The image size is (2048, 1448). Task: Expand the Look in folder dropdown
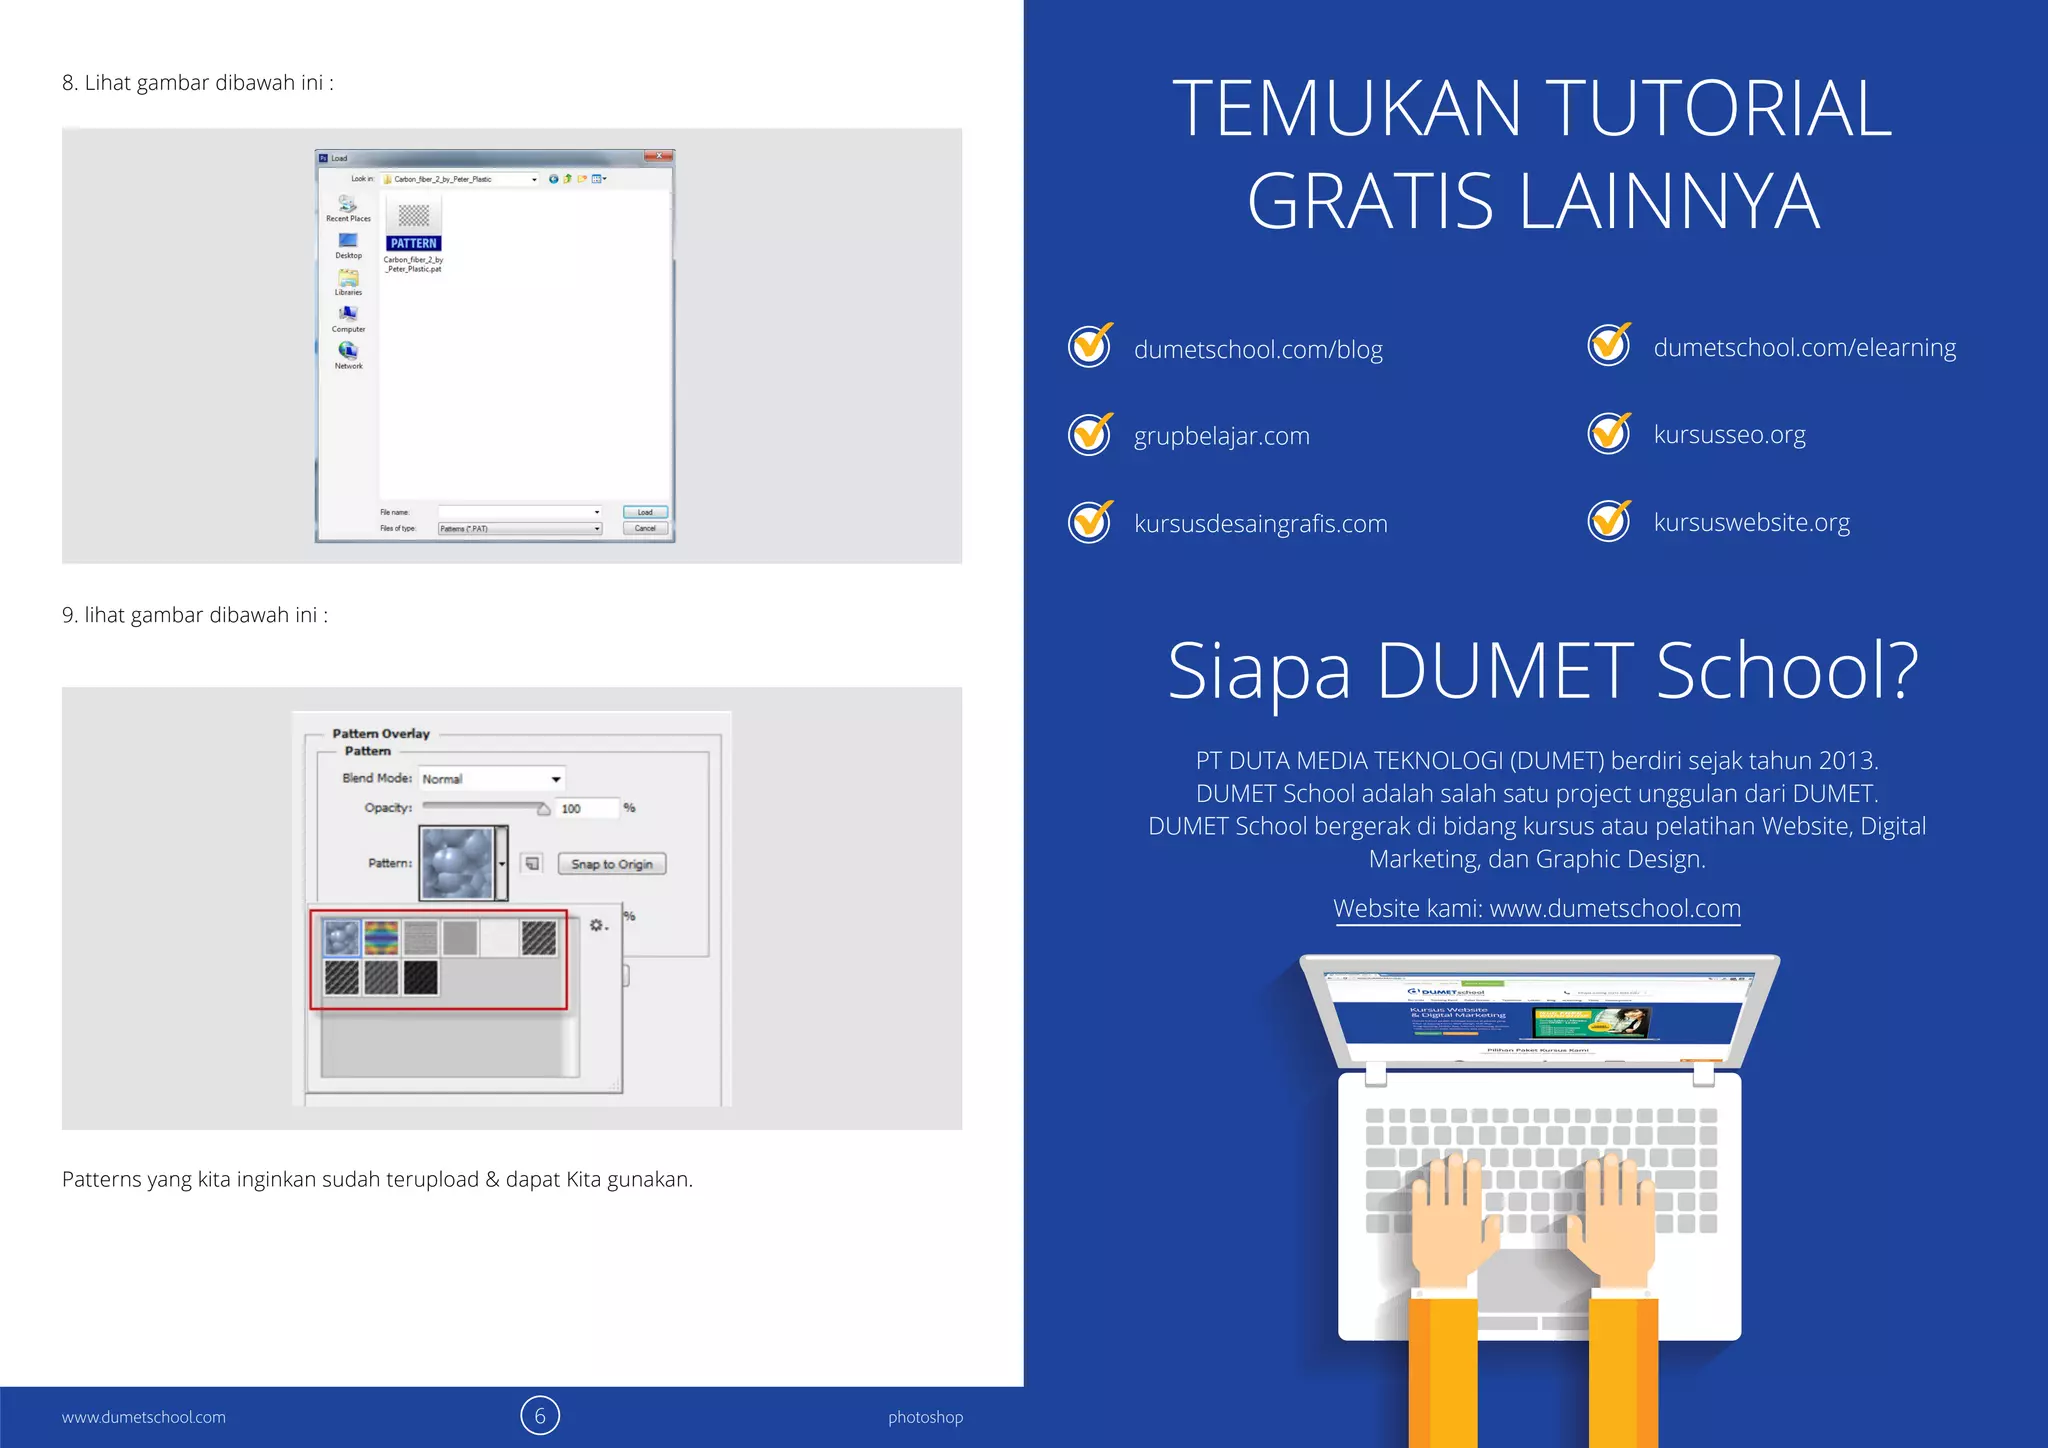click(x=534, y=180)
